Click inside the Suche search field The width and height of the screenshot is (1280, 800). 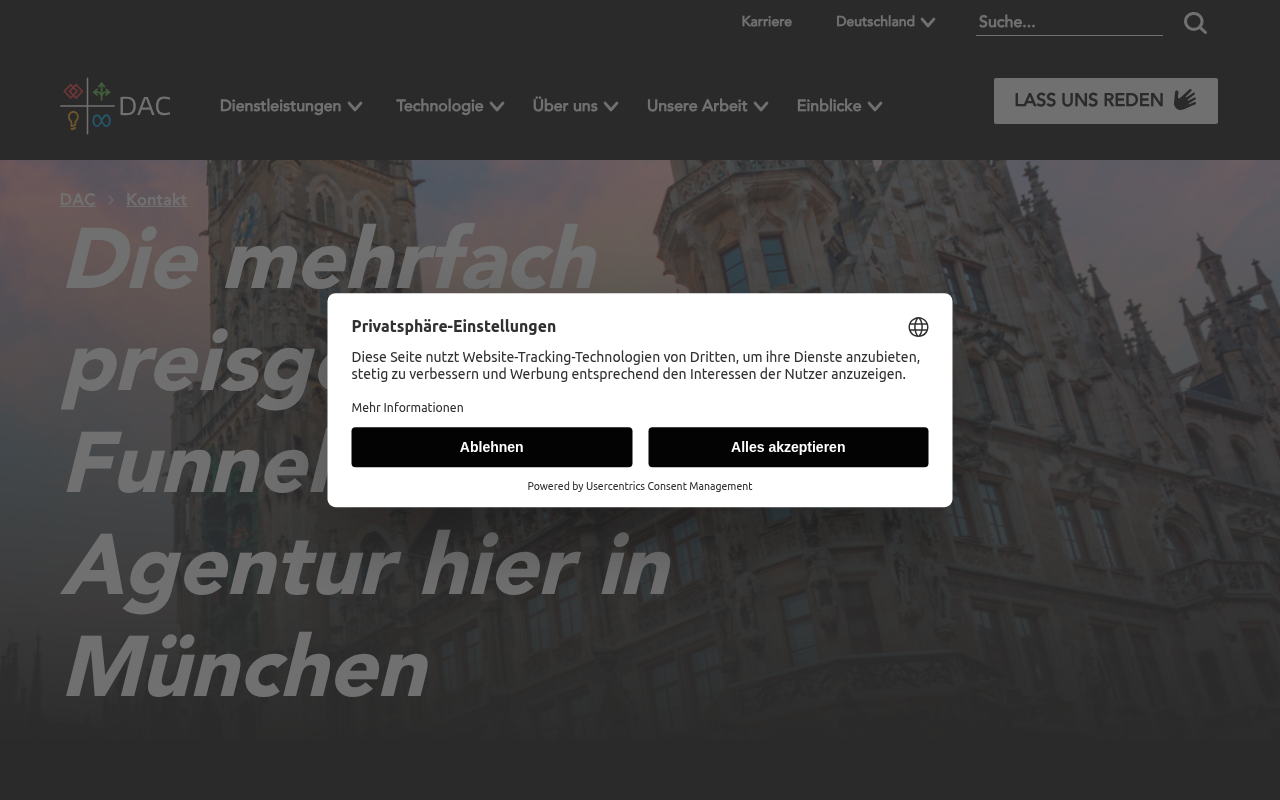(1069, 22)
